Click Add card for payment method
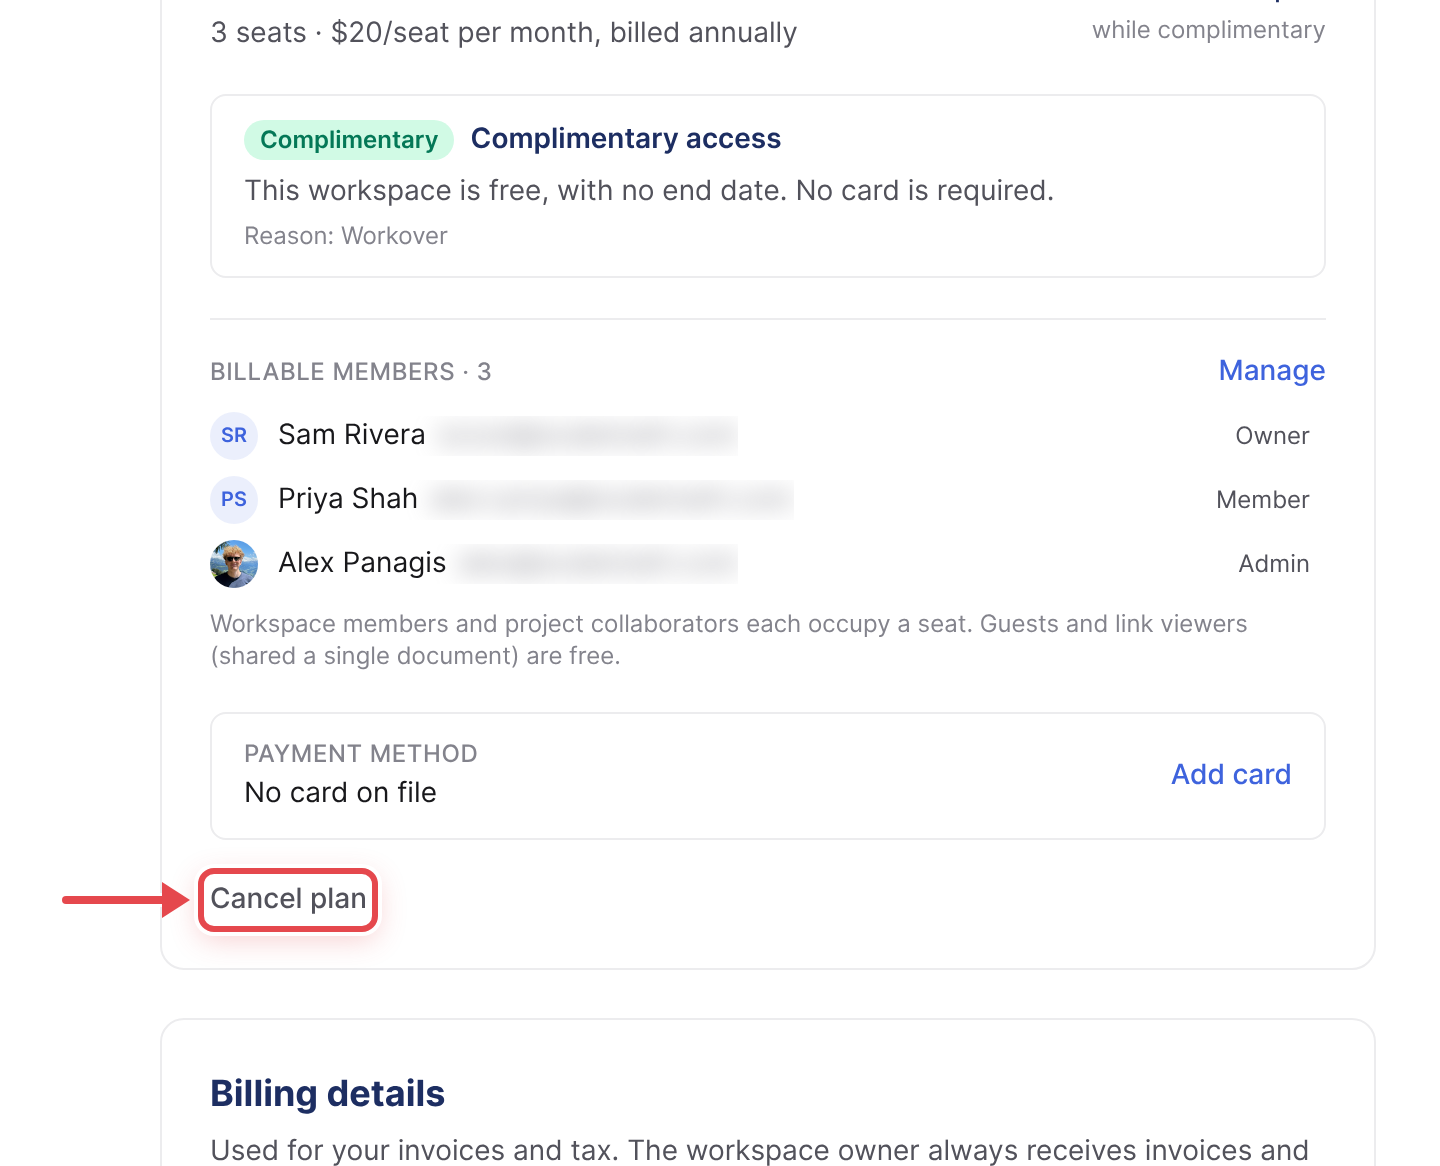The image size is (1440, 1166). tap(1231, 775)
